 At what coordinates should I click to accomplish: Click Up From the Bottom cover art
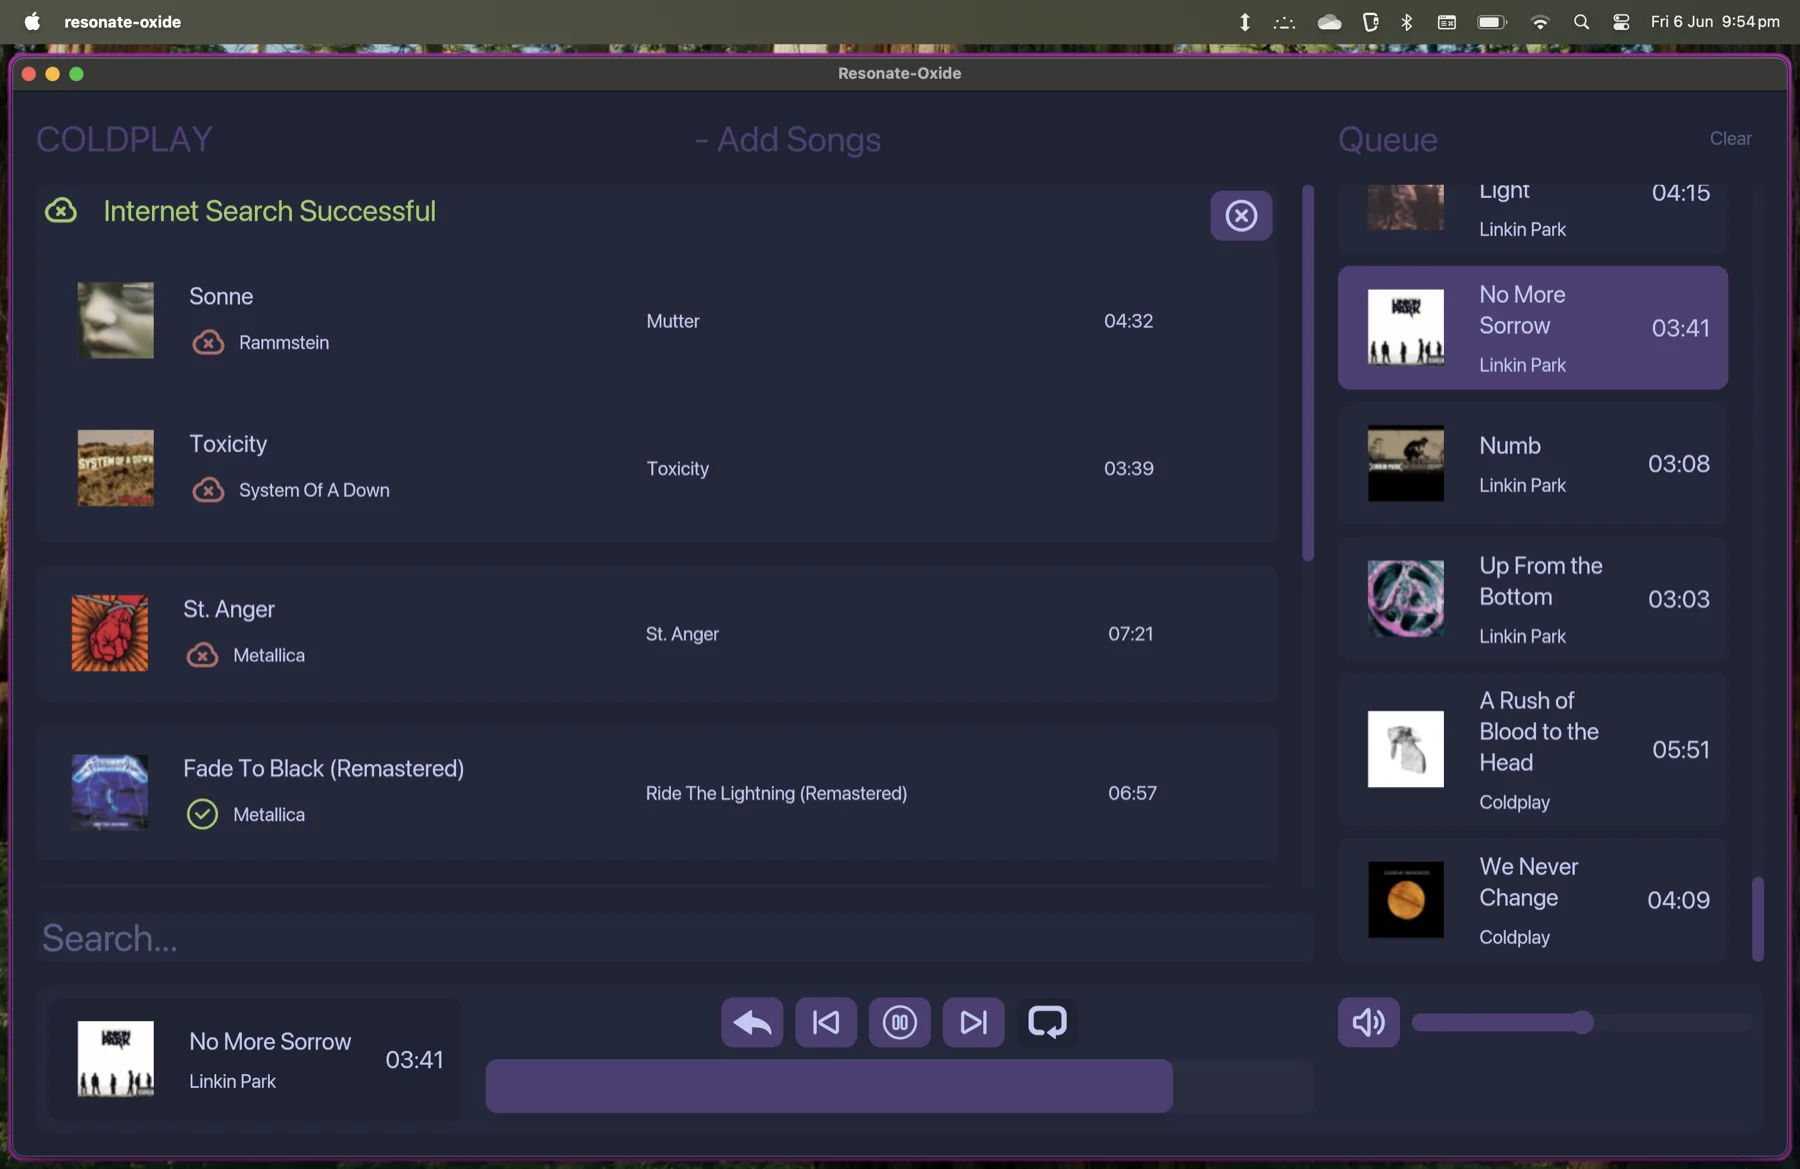[1406, 599]
